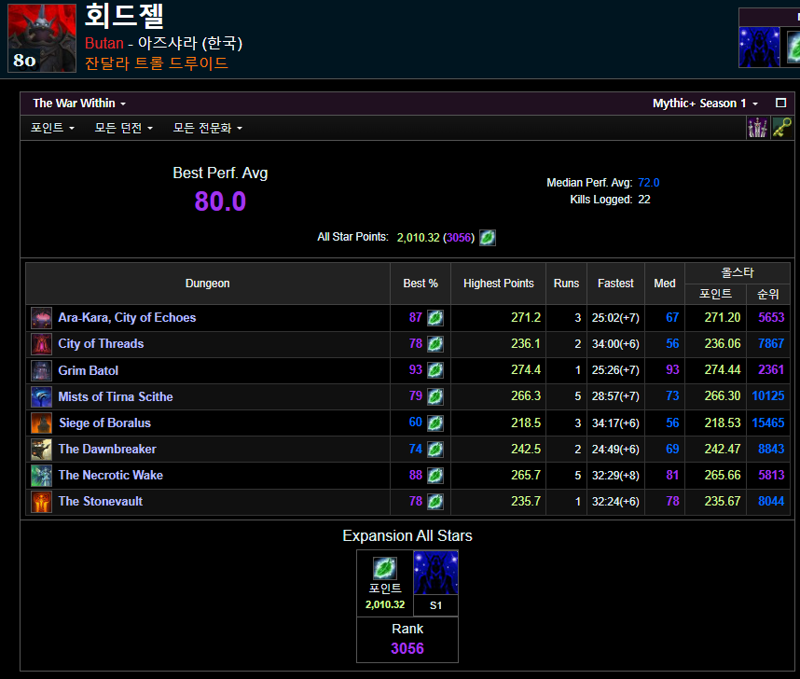Click the City of Threads dungeon icon
This screenshot has width=800, height=679.
click(x=41, y=344)
